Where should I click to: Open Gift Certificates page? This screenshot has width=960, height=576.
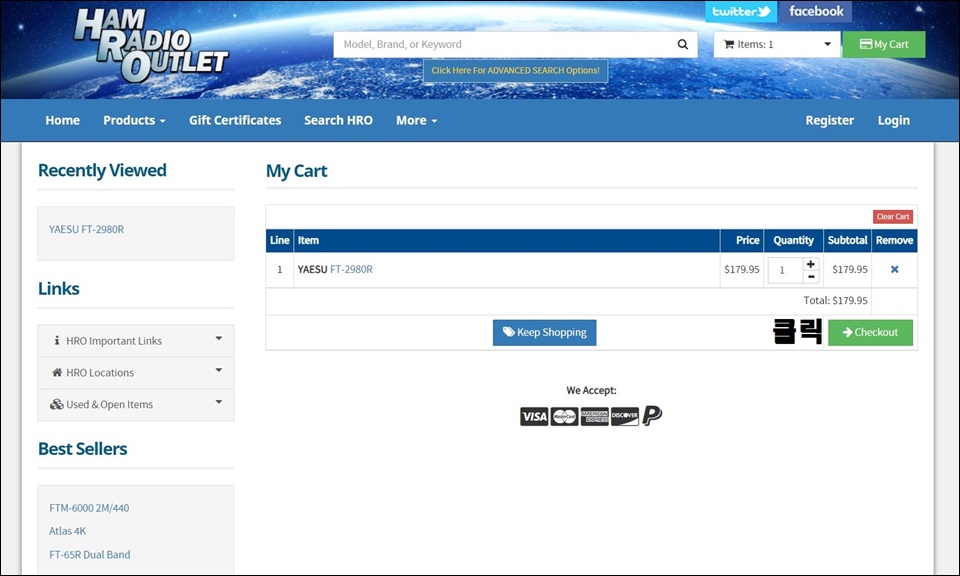(x=235, y=120)
